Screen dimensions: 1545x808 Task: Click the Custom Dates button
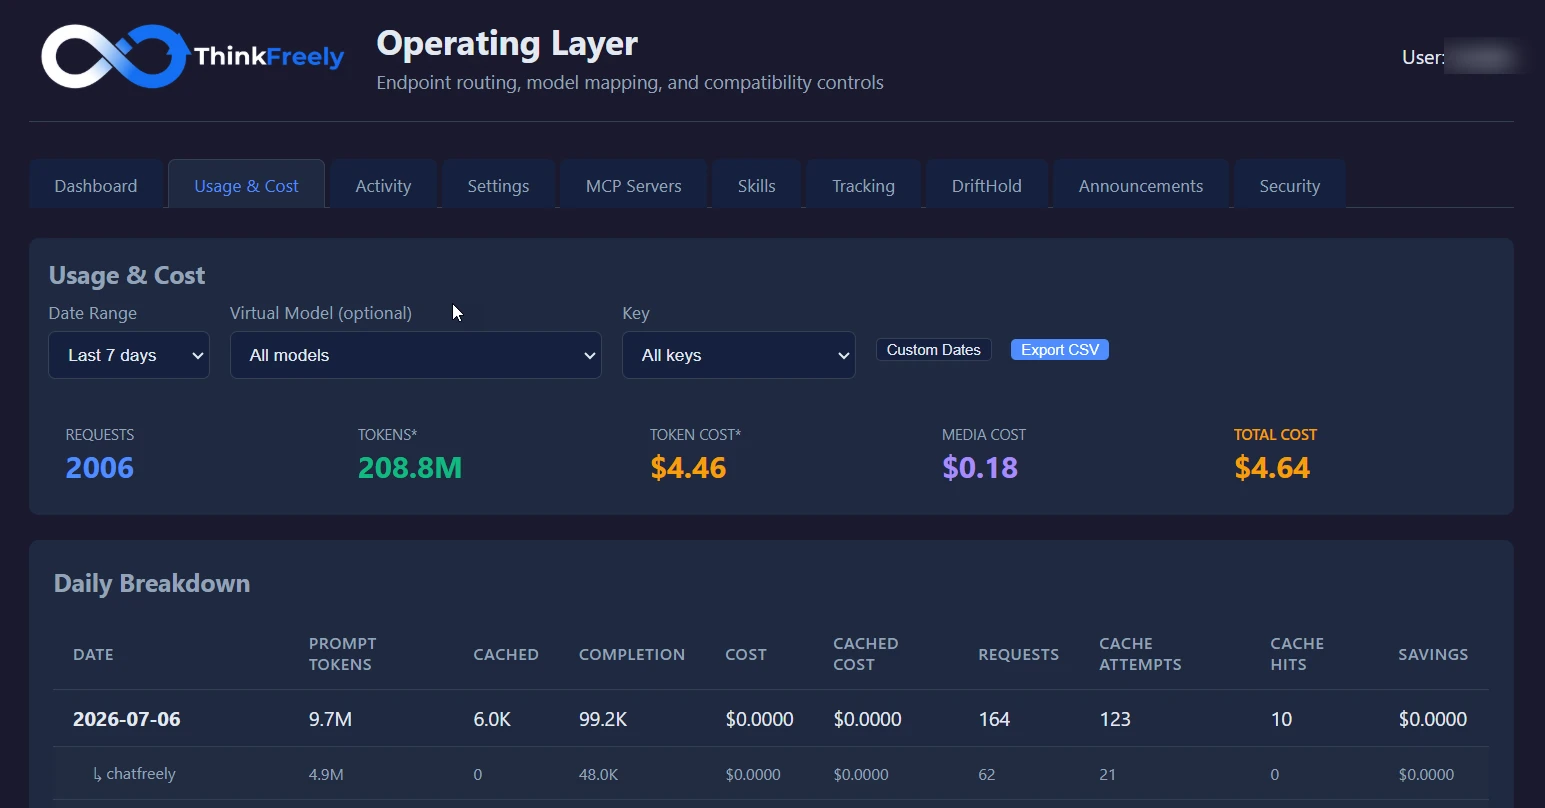[934, 350]
